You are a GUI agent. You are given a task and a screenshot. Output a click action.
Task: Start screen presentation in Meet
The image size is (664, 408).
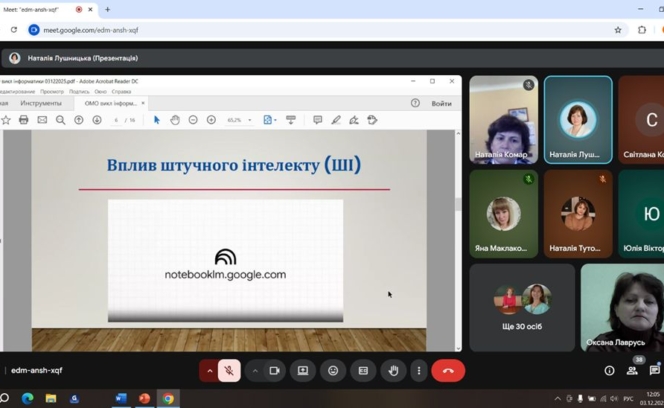pyautogui.click(x=303, y=371)
